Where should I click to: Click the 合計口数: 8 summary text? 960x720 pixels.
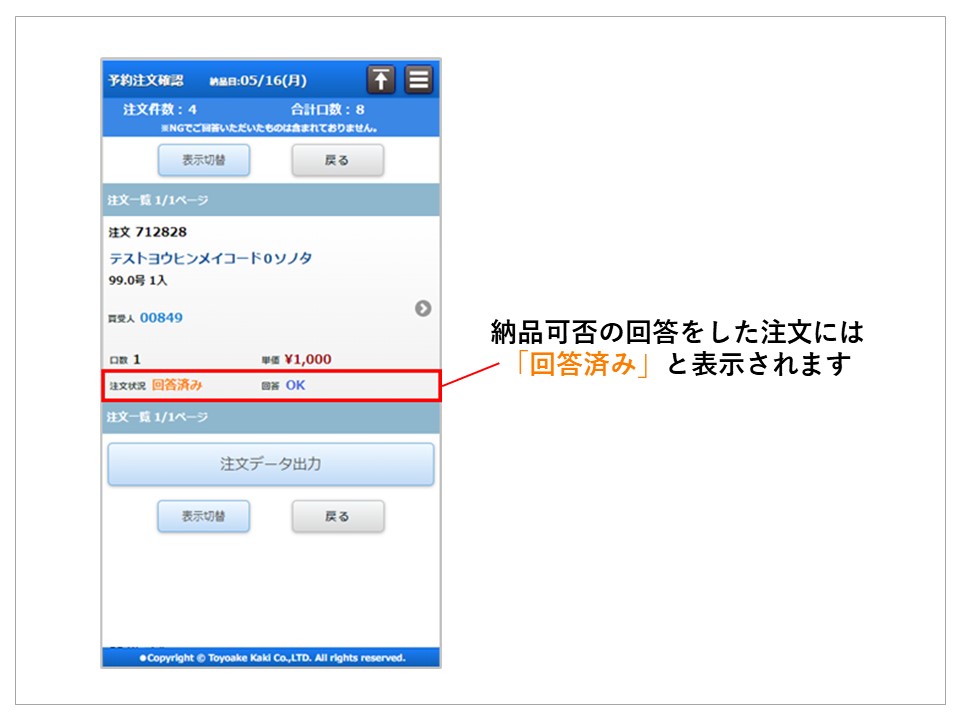click(x=327, y=109)
